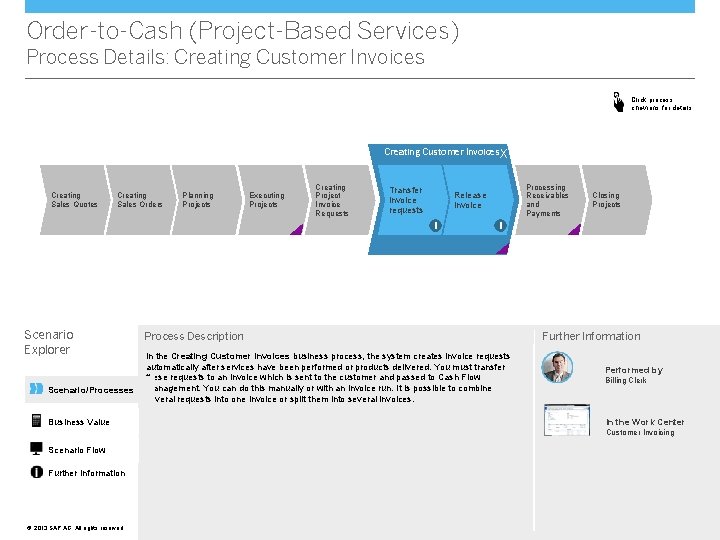The height and width of the screenshot is (540, 720).
Task: Select the Creating Sales Quotes chevron
Action: tap(75, 200)
